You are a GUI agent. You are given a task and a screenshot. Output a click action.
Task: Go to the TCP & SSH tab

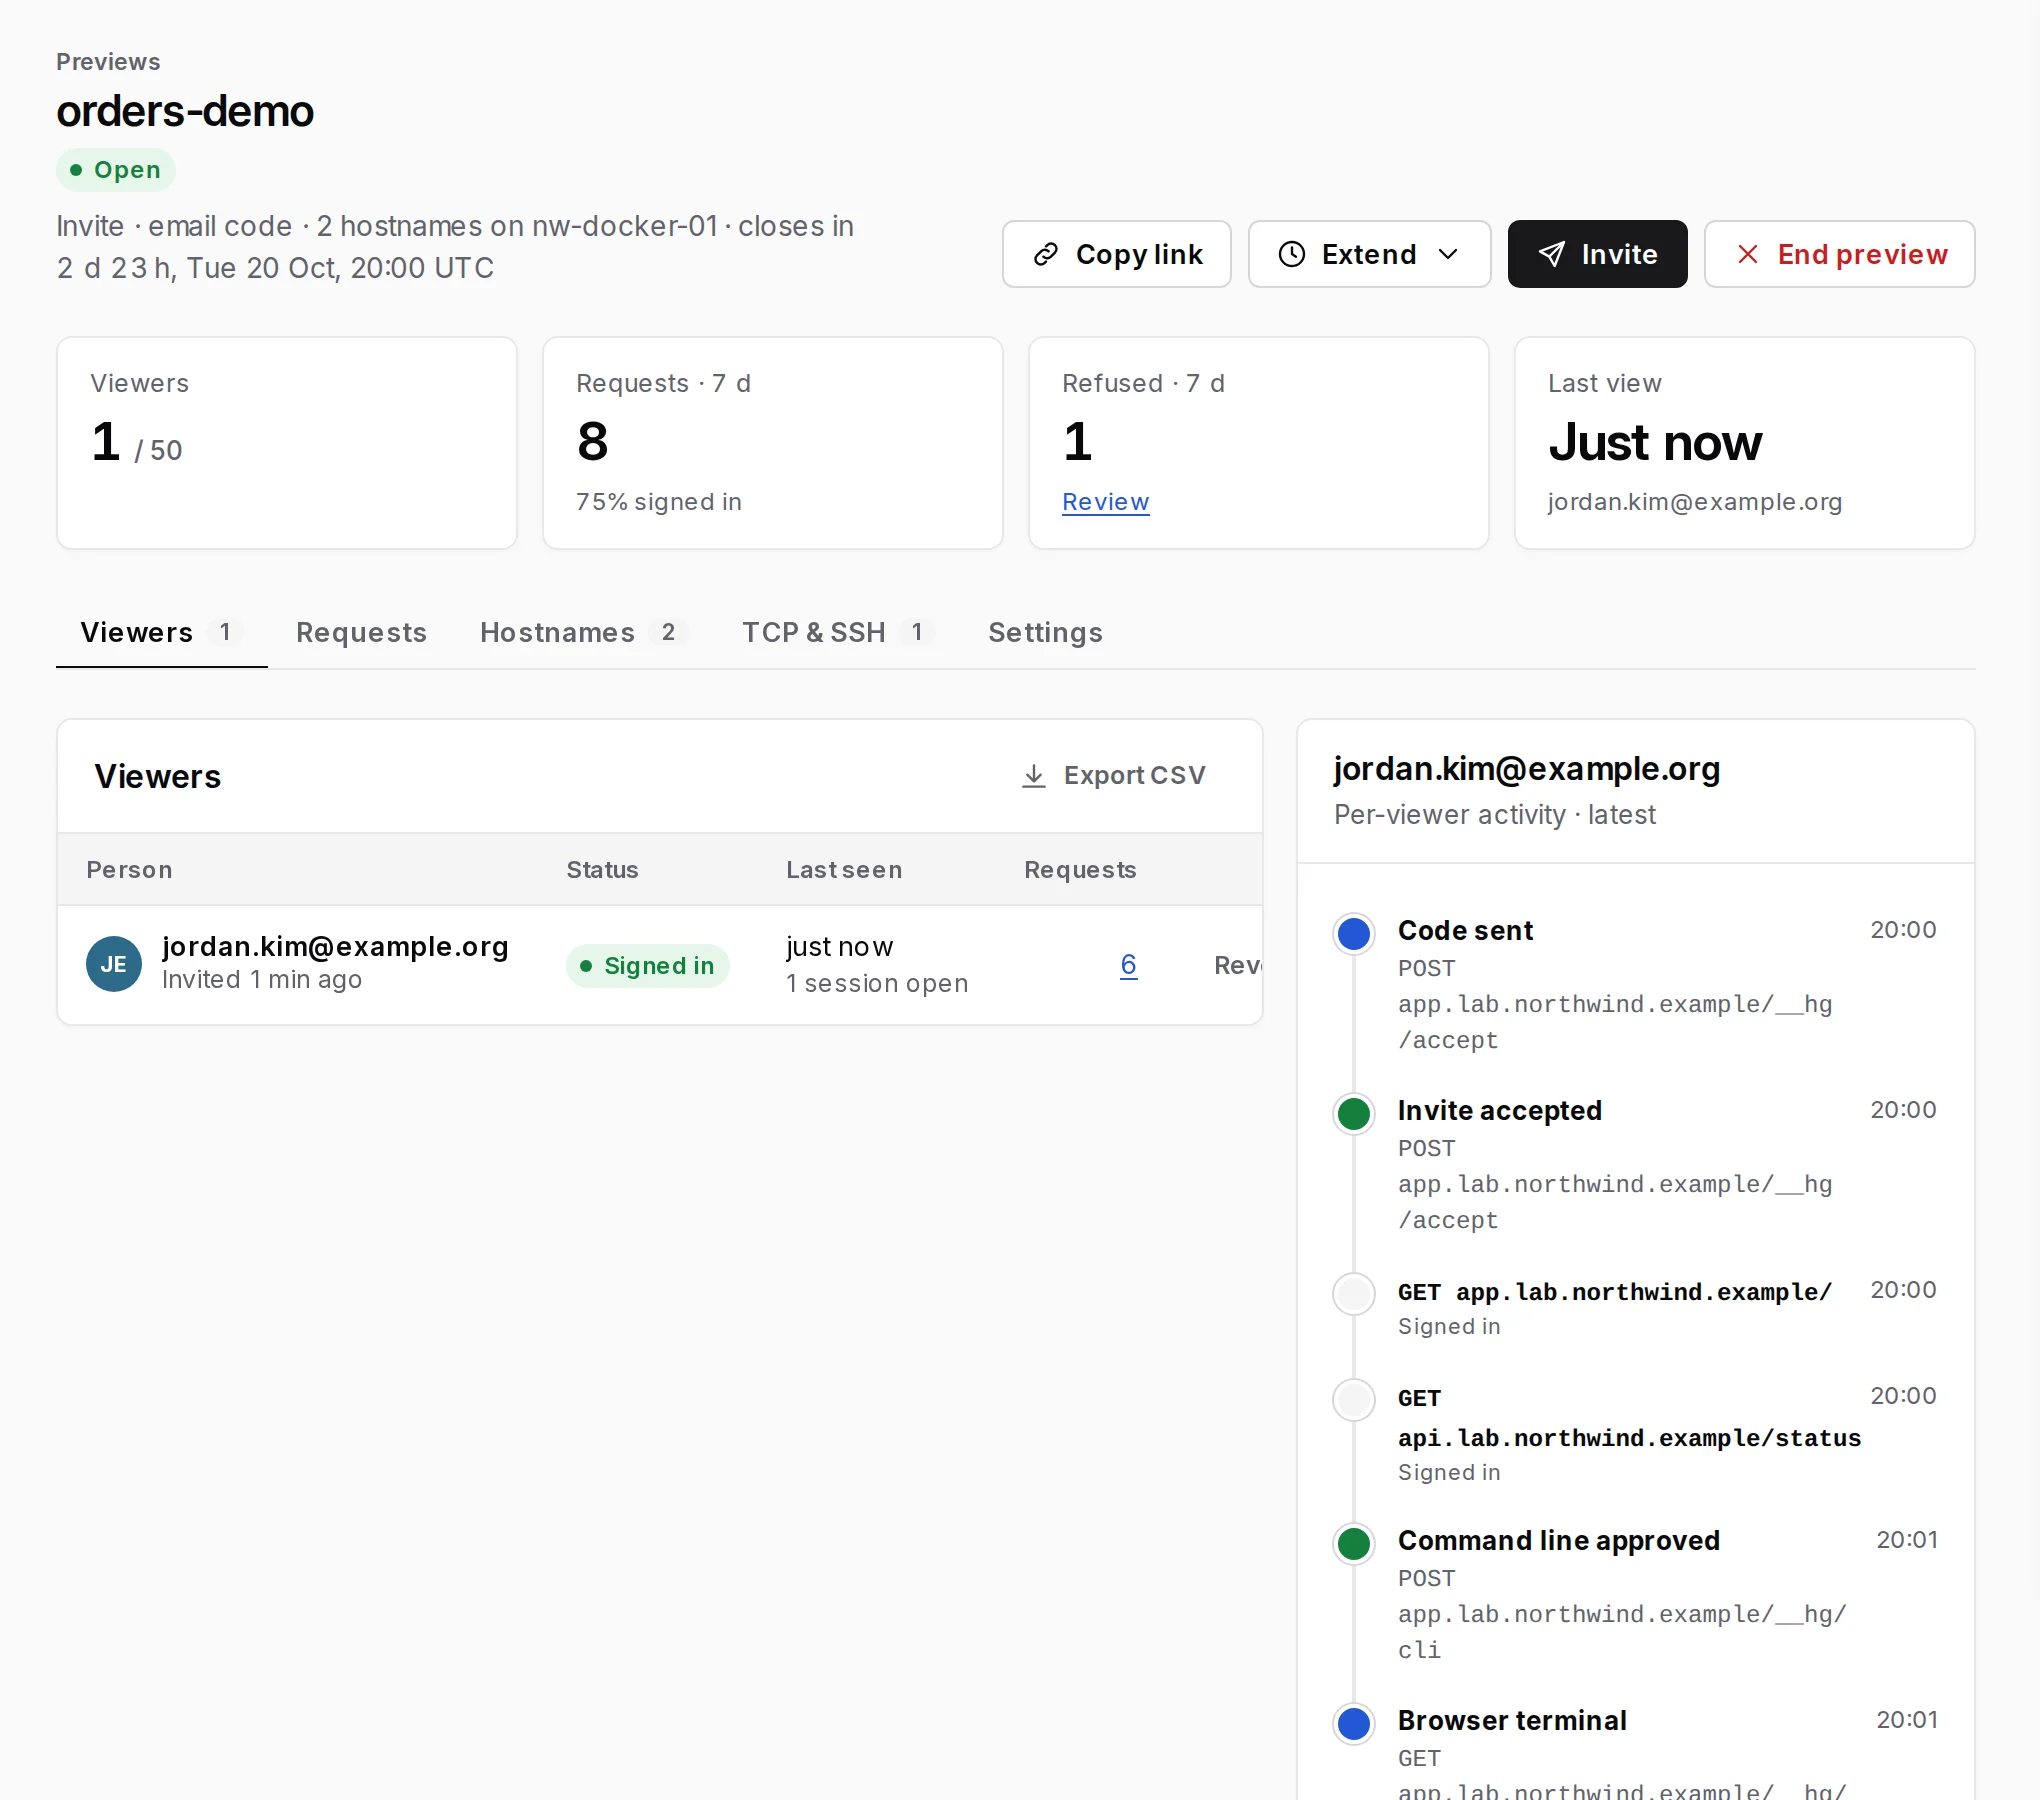click(838, 632)
